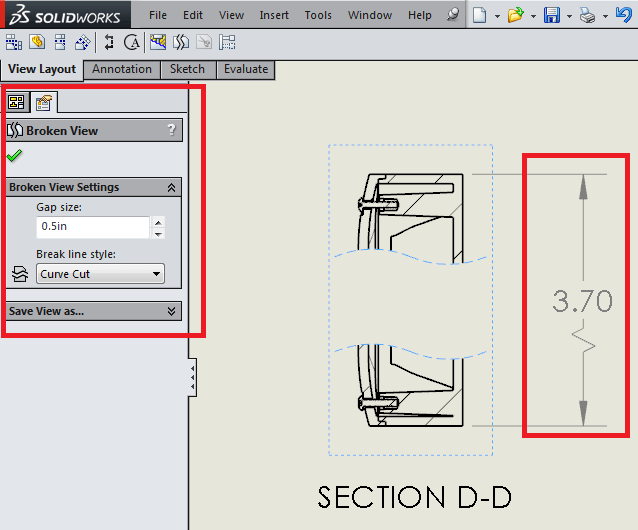Viewport: 638px width, 530px height.
Task: Choose the Projected View tool icon
Action: 60,42
